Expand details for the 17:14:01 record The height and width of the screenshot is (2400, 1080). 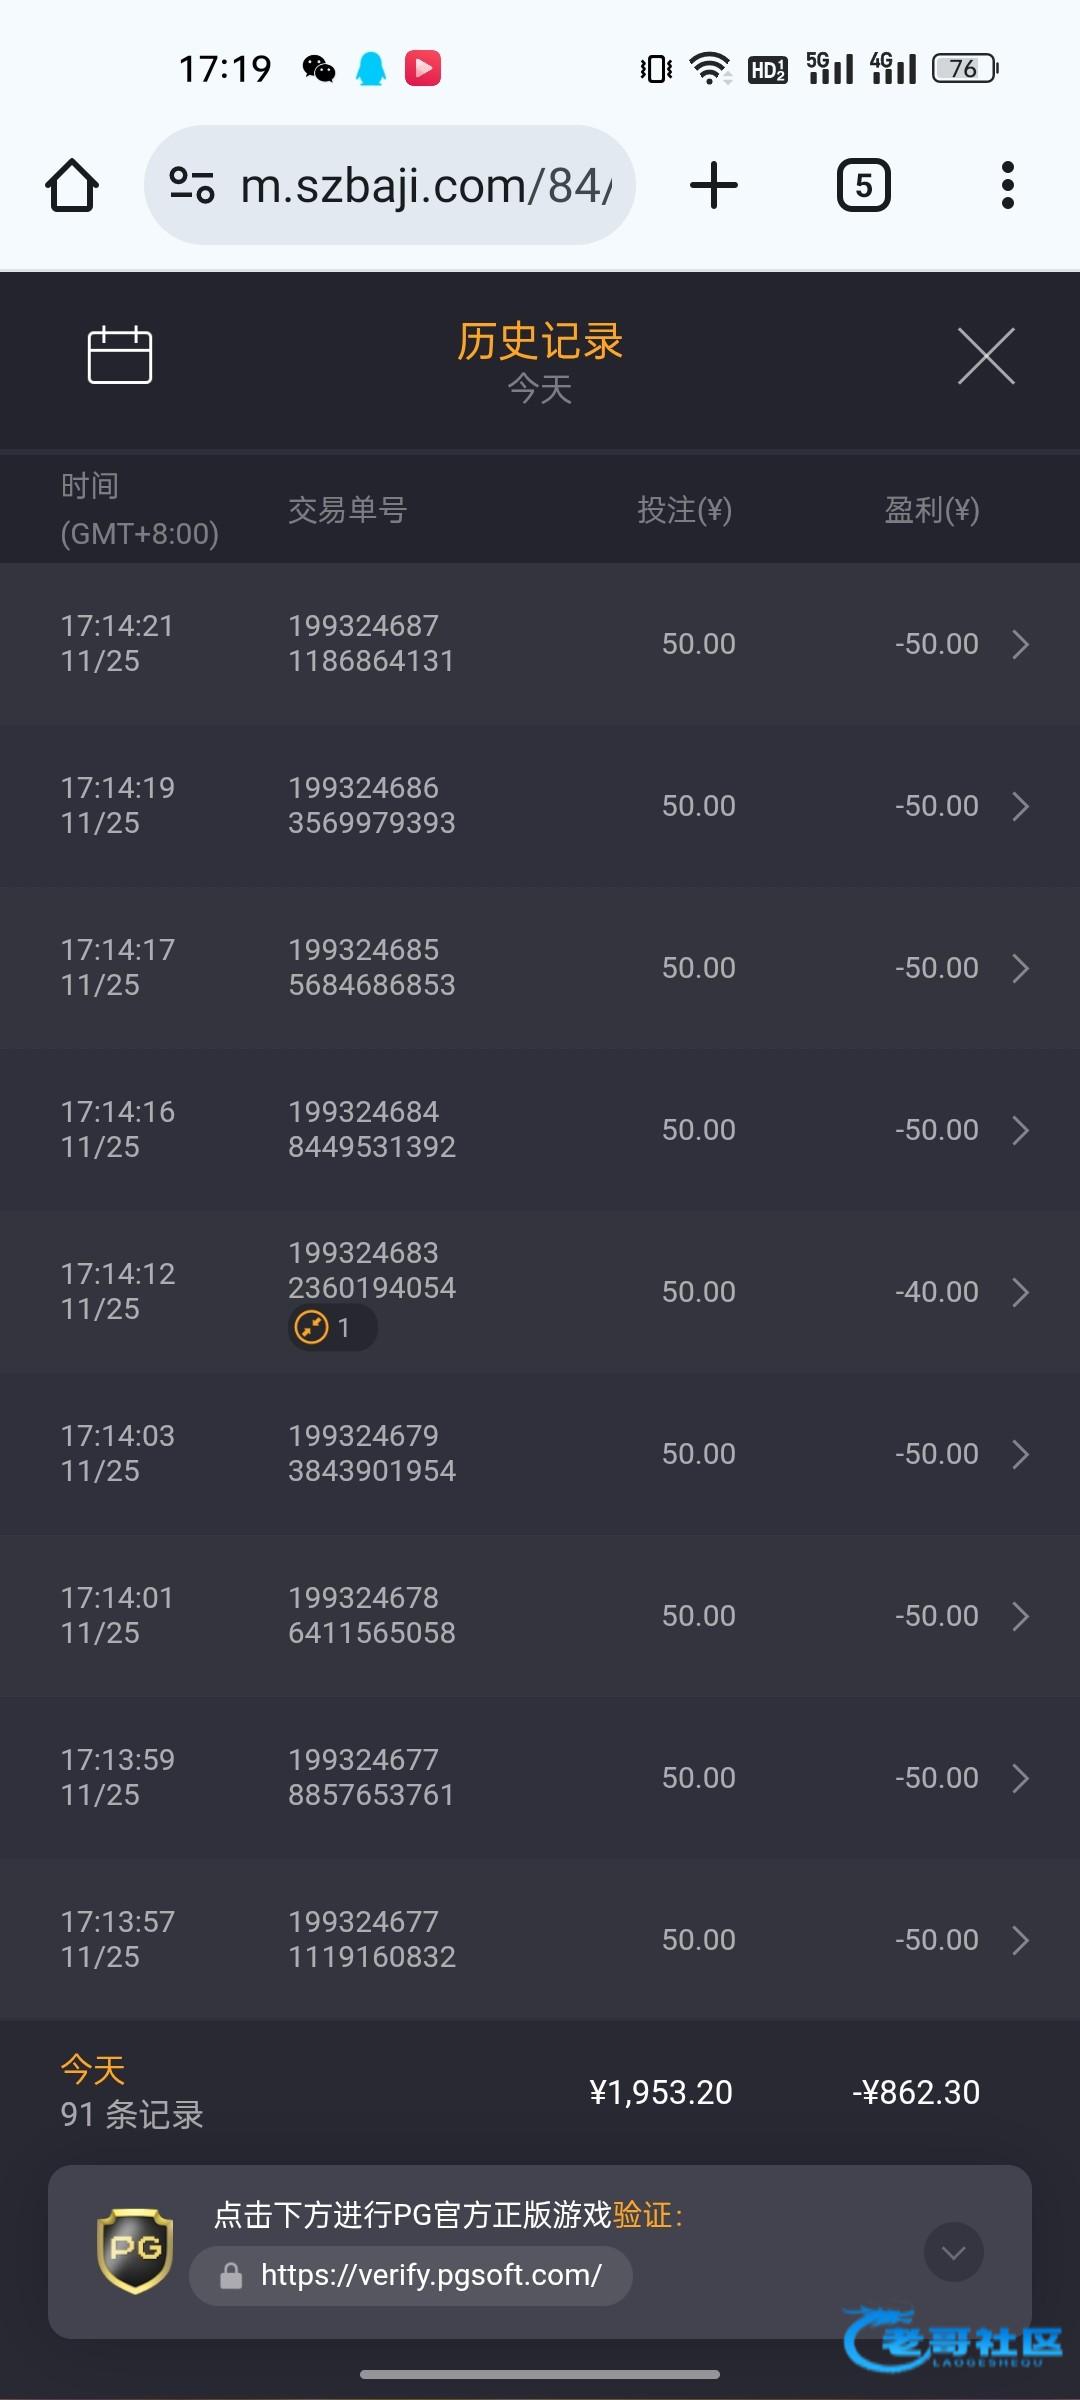pyautogui.click(x=1019, y=1616)
